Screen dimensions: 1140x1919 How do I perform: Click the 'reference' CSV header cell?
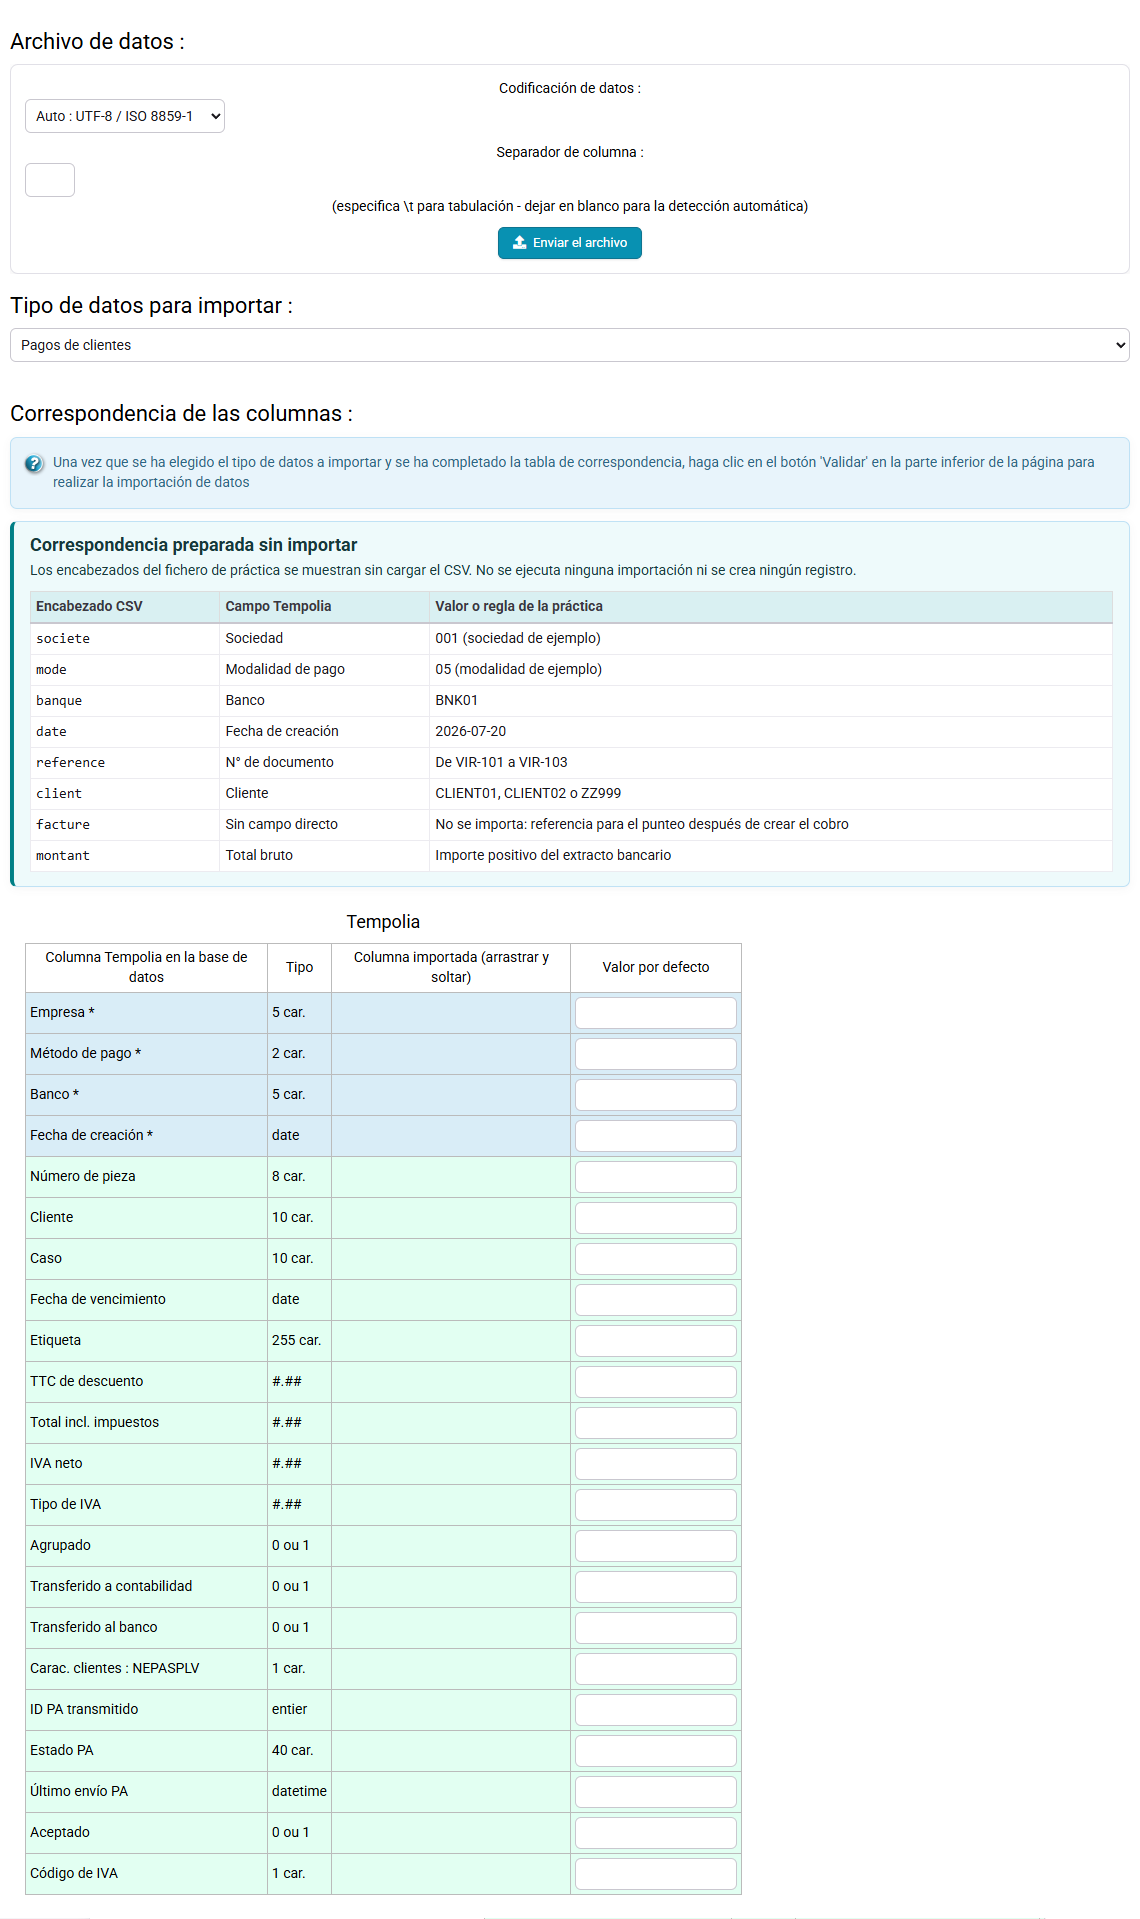tap(125, 762)
